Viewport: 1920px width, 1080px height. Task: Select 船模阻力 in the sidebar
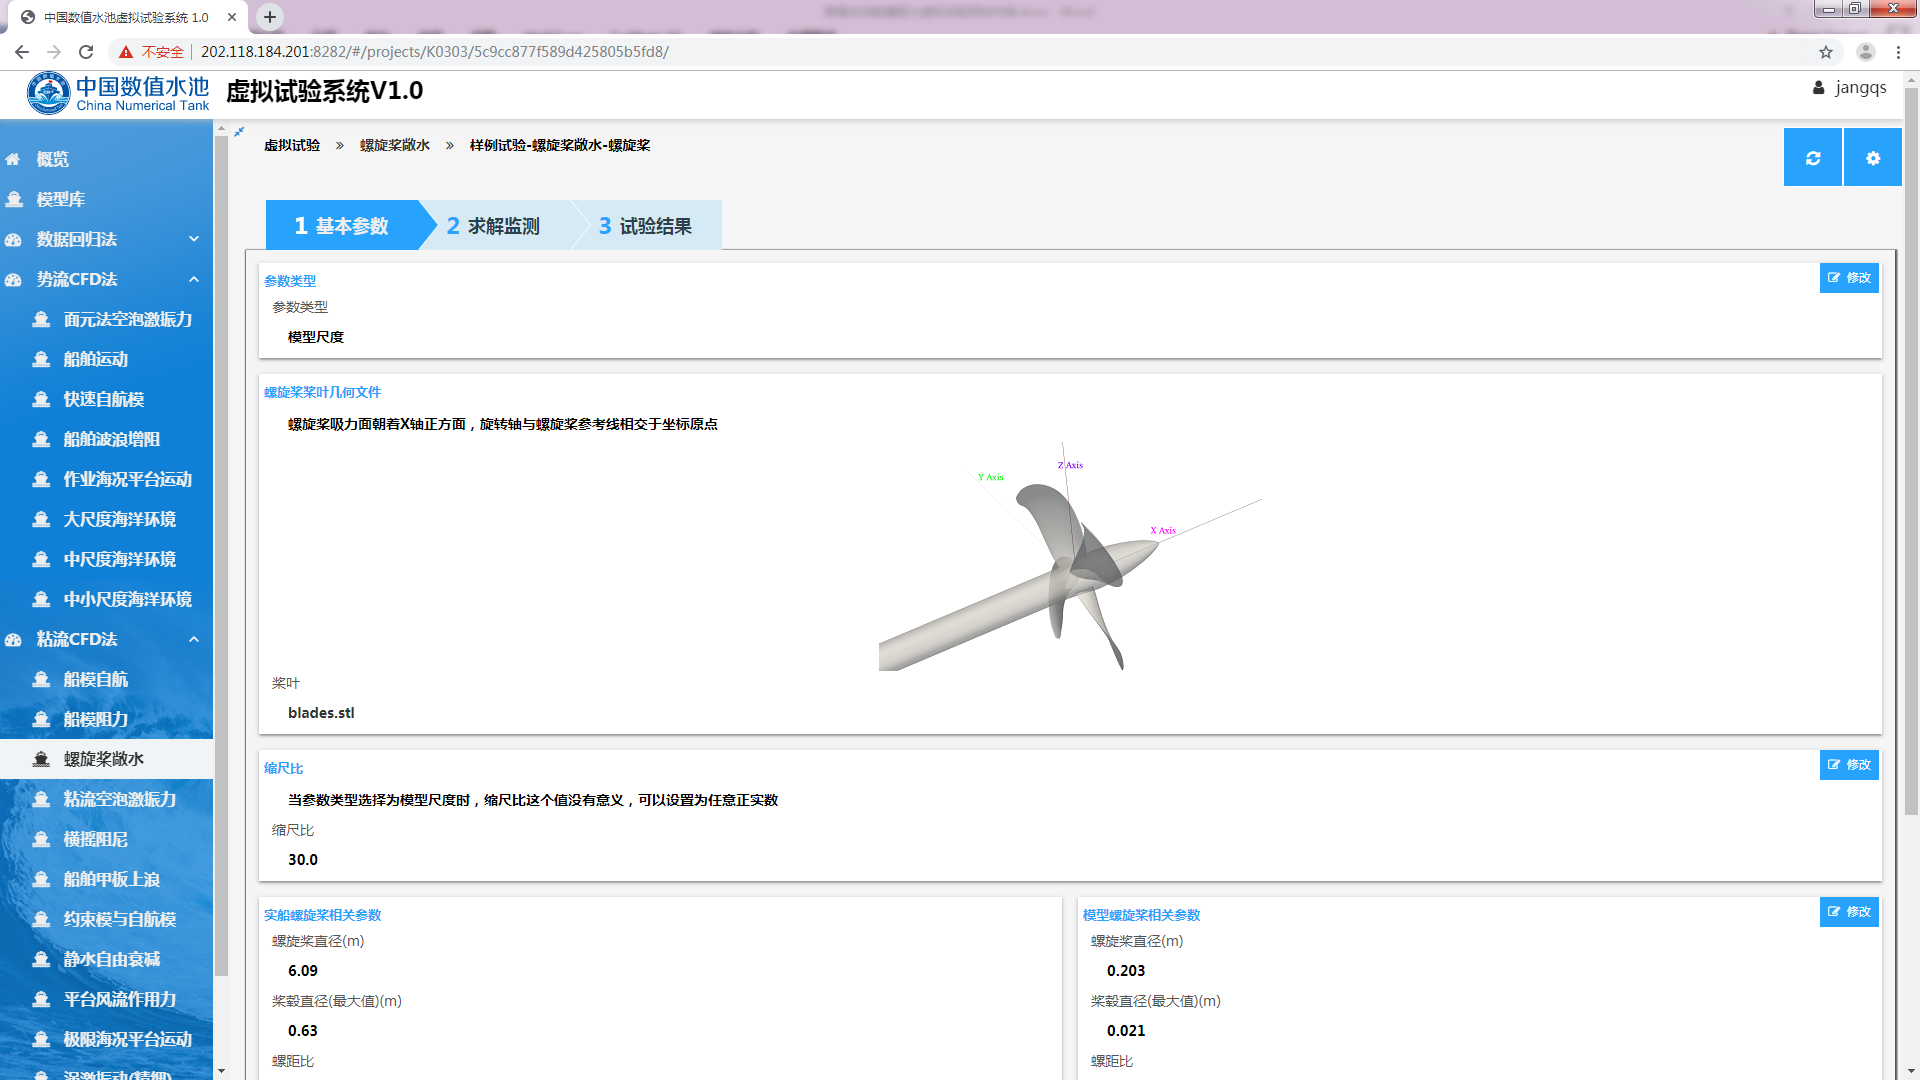tap(96, 719)
